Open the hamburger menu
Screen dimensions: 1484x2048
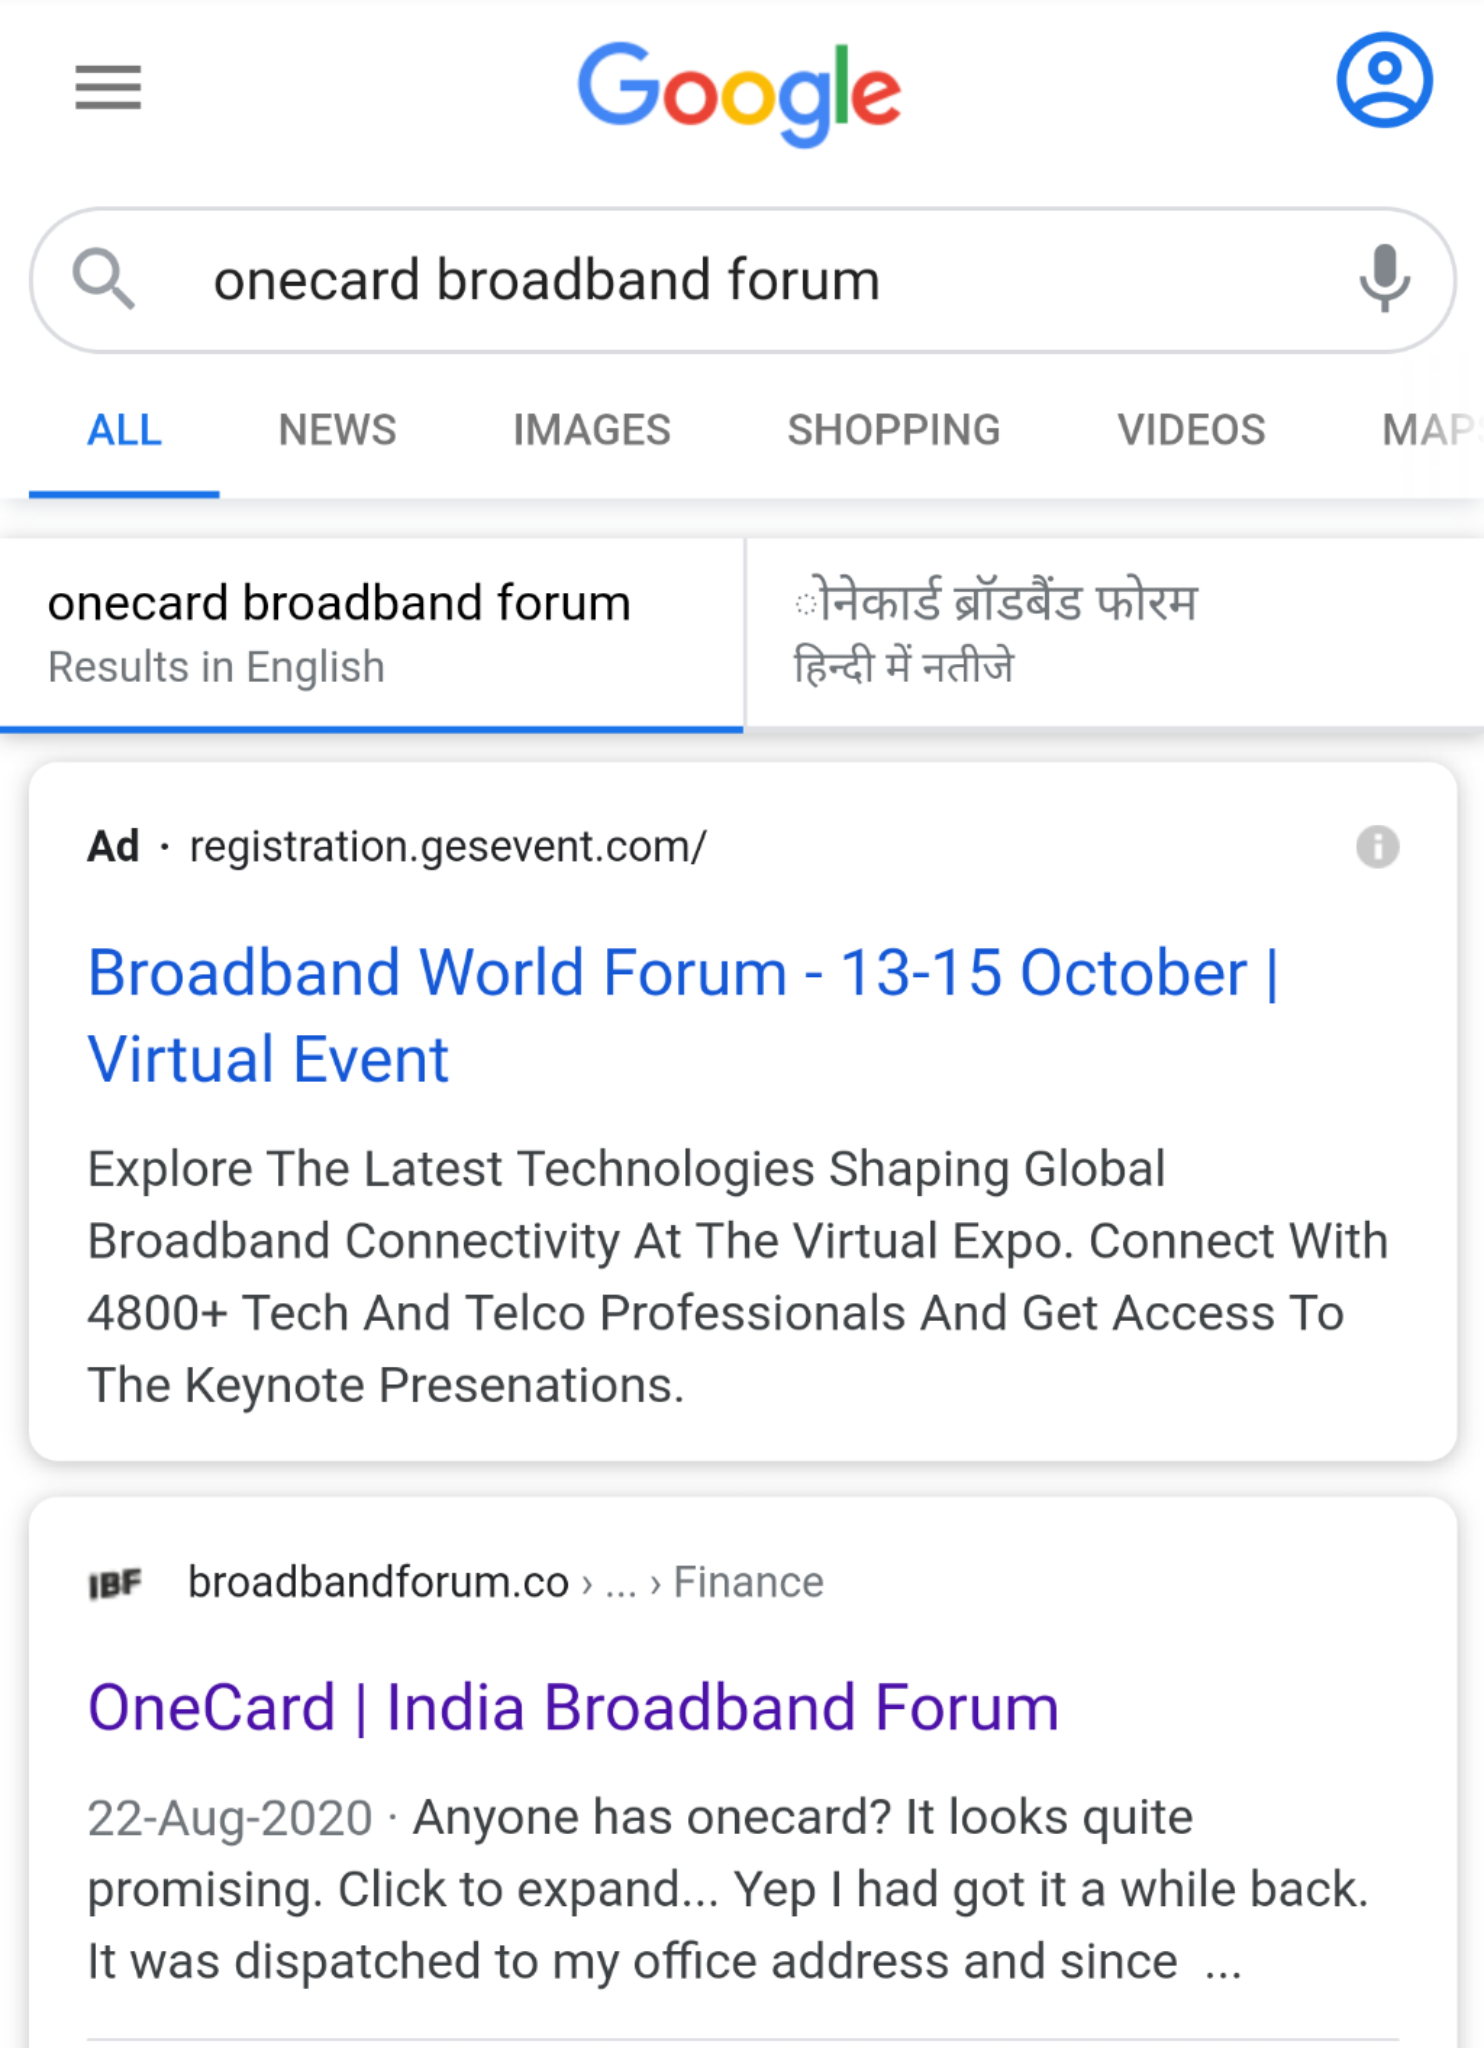point(108,87)
